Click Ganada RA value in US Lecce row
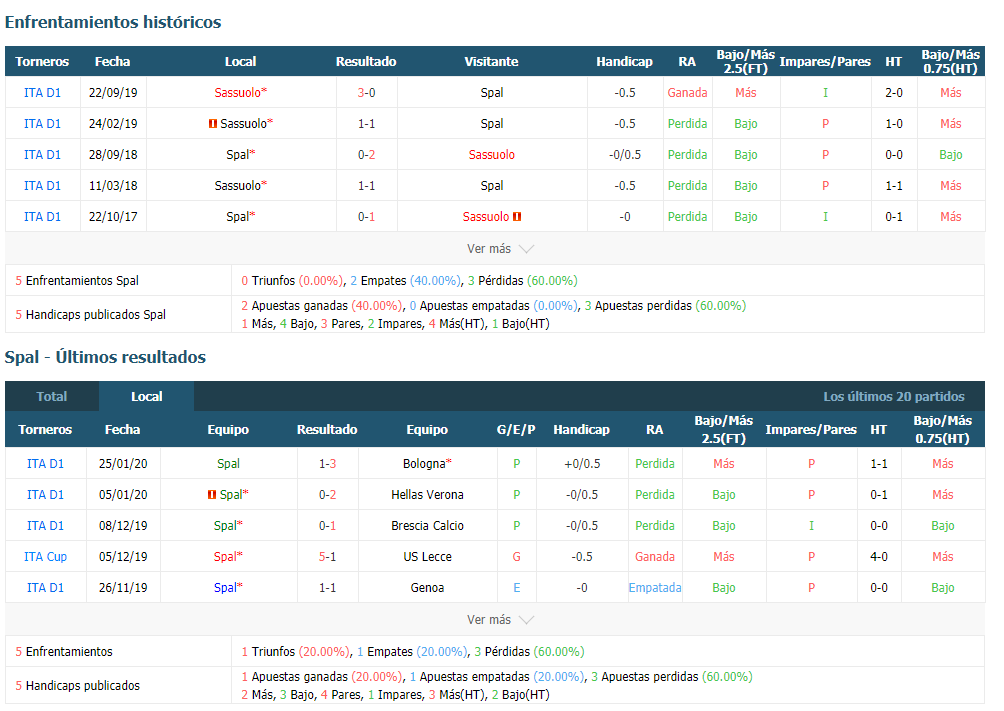 click(x=654, y=557)
